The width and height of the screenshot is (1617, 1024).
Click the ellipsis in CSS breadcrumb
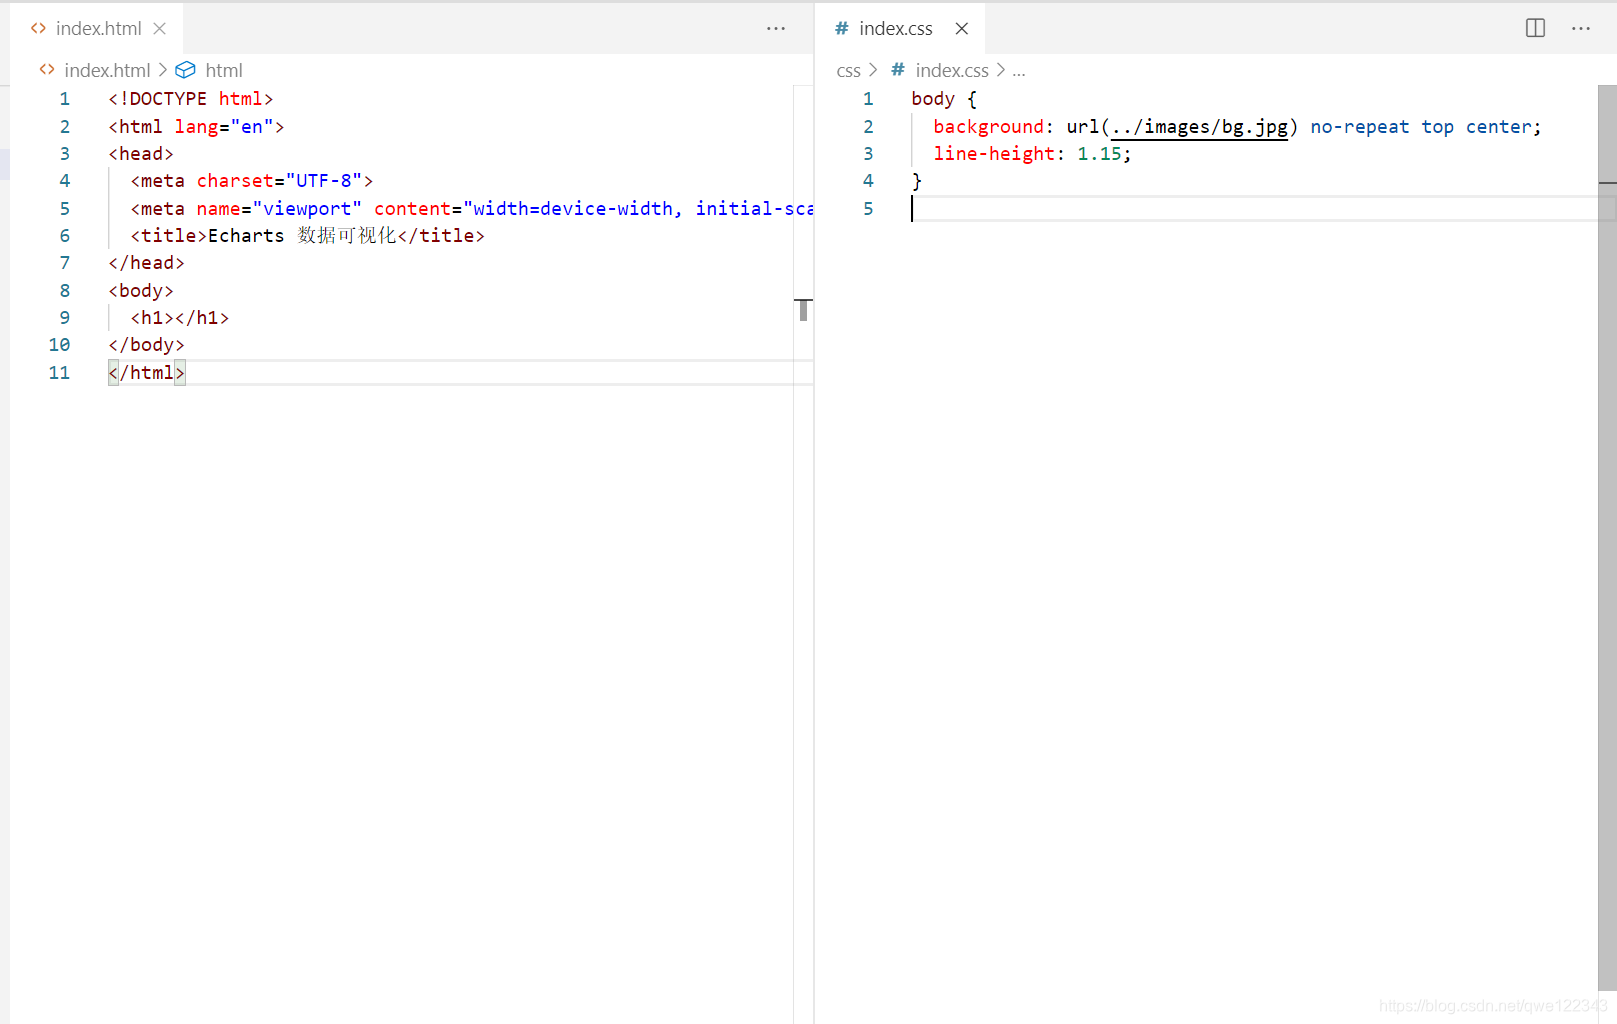click(1019, 71)
